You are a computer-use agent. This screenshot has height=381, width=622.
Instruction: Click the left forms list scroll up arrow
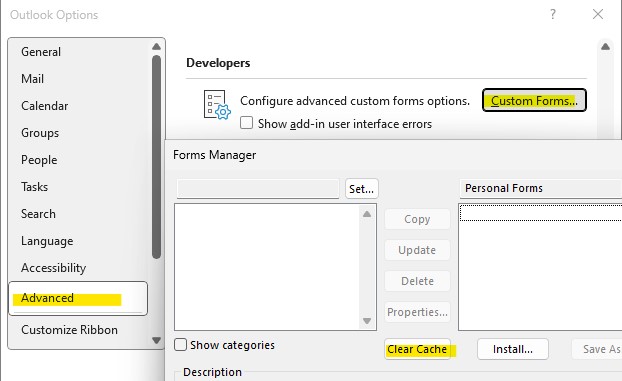[x=367, y=214]
